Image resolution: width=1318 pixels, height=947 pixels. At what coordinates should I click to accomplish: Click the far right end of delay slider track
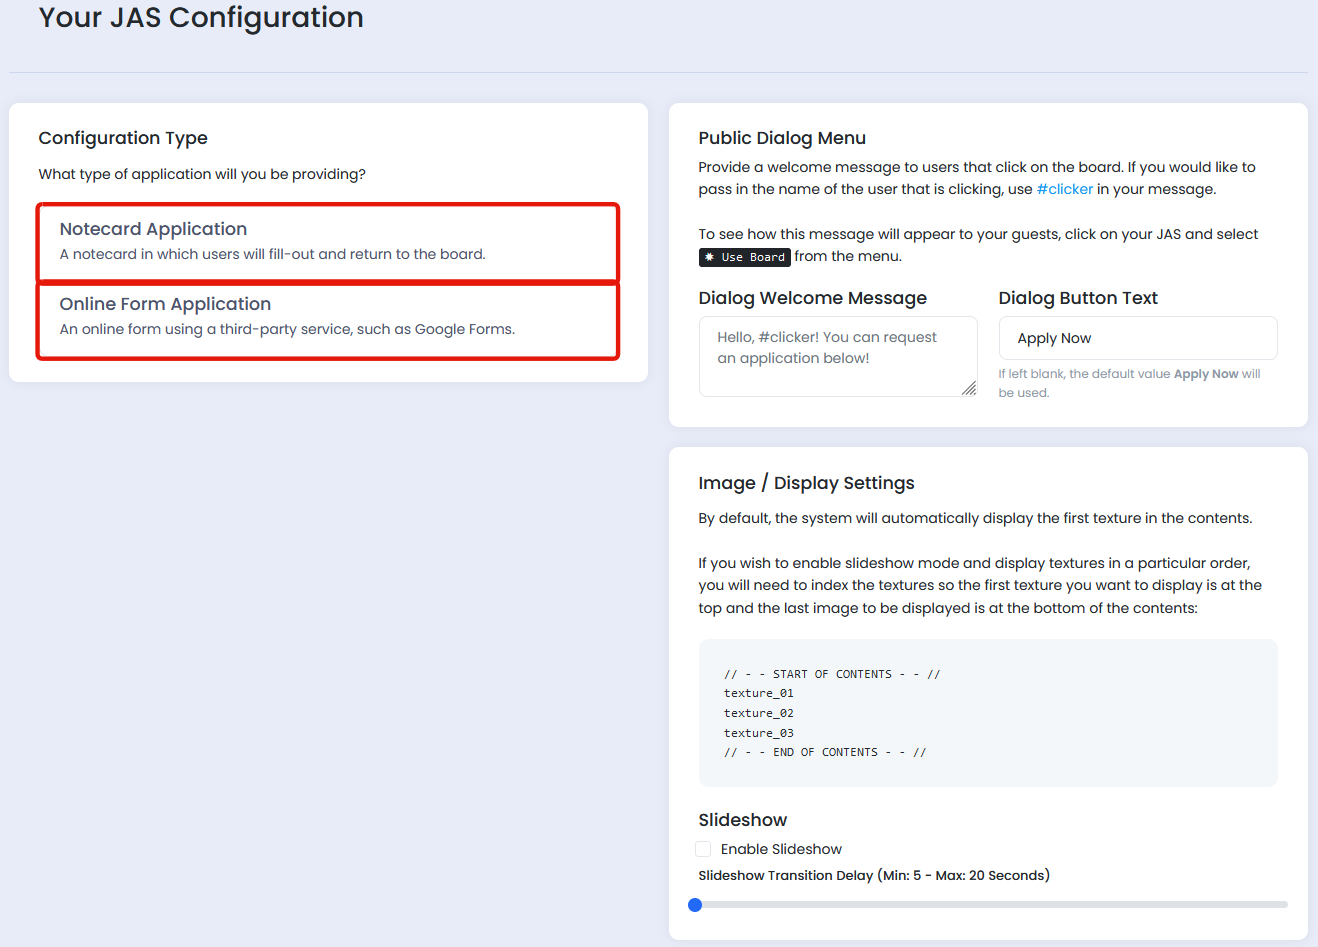pos(1283,905)
